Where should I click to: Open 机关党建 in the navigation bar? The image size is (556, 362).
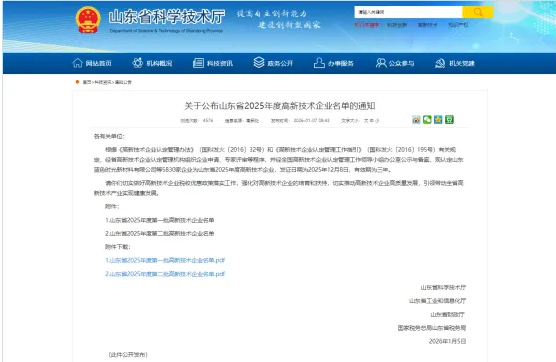455,63
